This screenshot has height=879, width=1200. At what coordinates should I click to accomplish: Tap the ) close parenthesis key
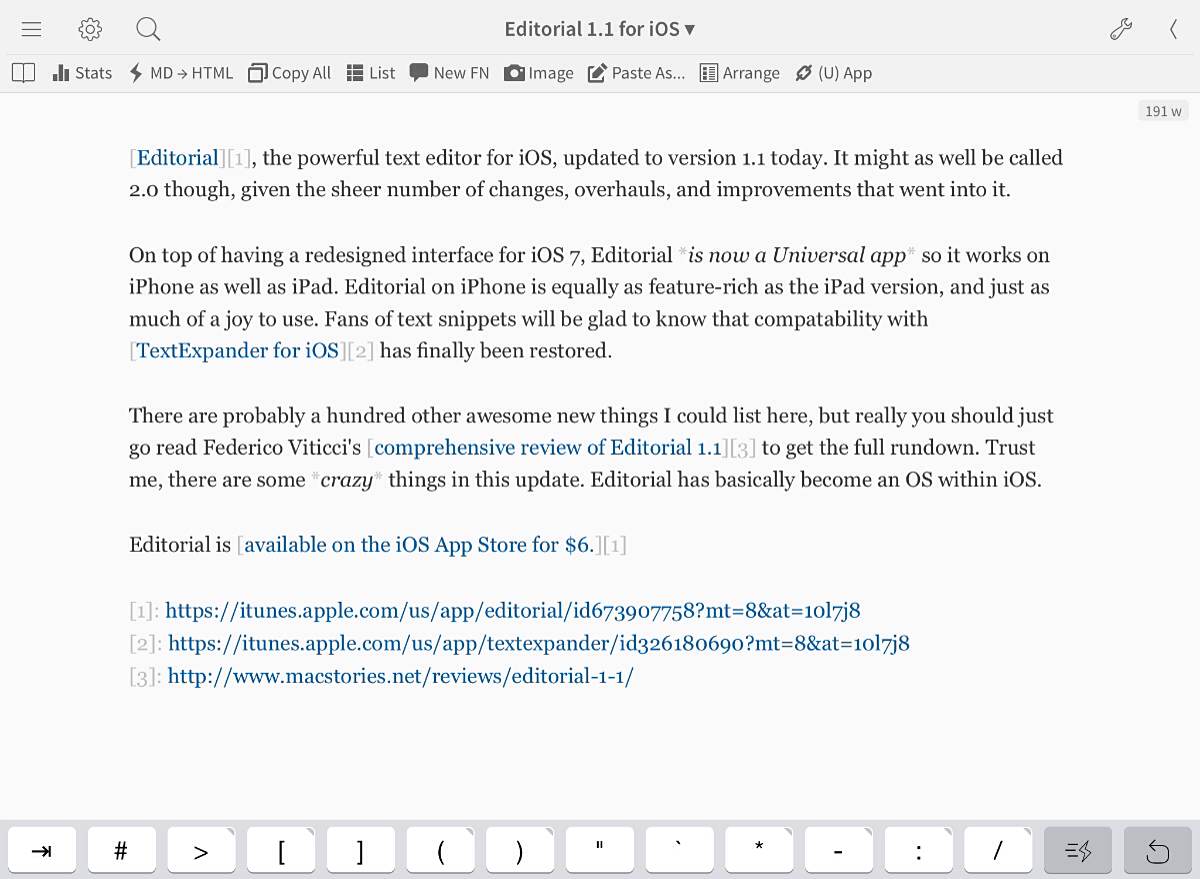pyautogui.click(x=520, y=851)
